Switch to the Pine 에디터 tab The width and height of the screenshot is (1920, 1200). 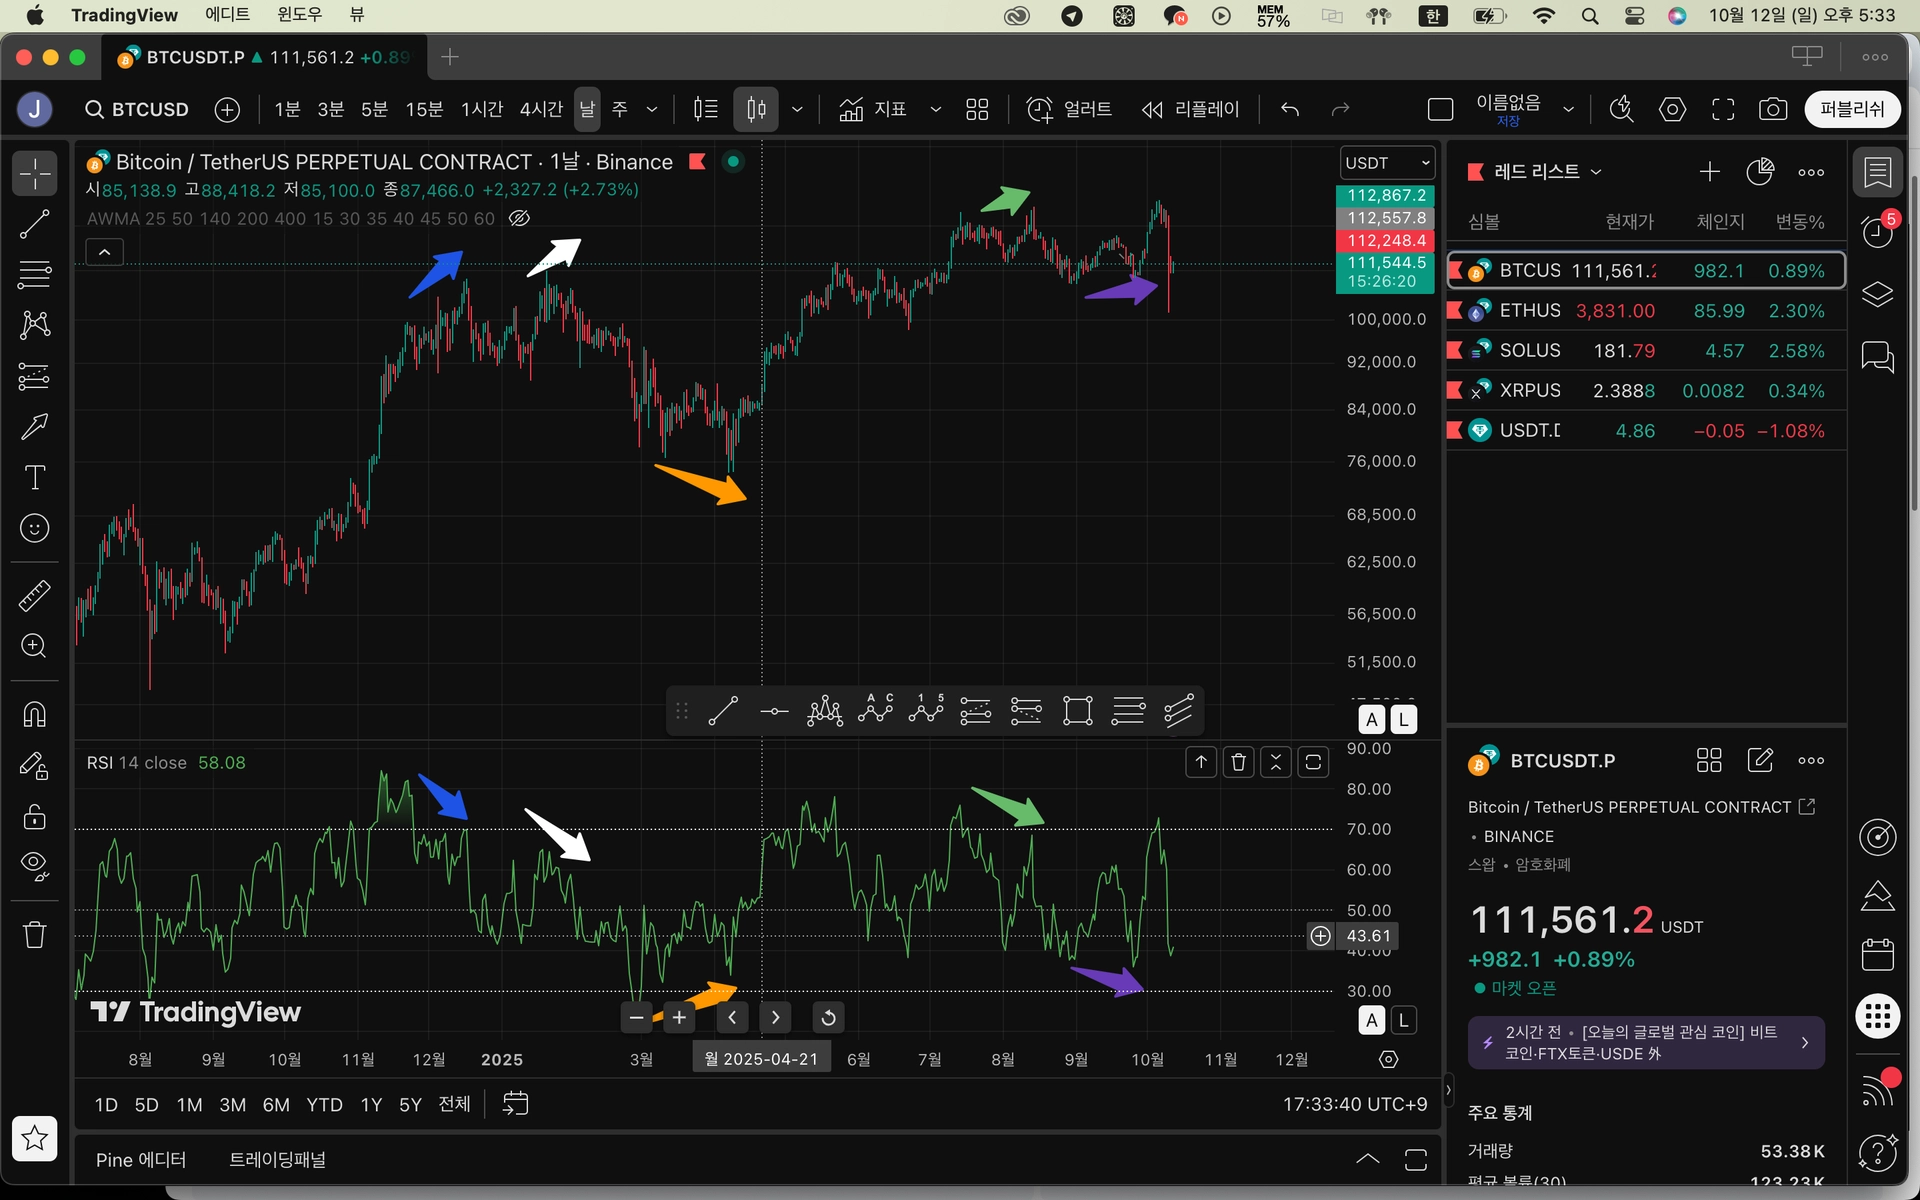click(141, 1160)
